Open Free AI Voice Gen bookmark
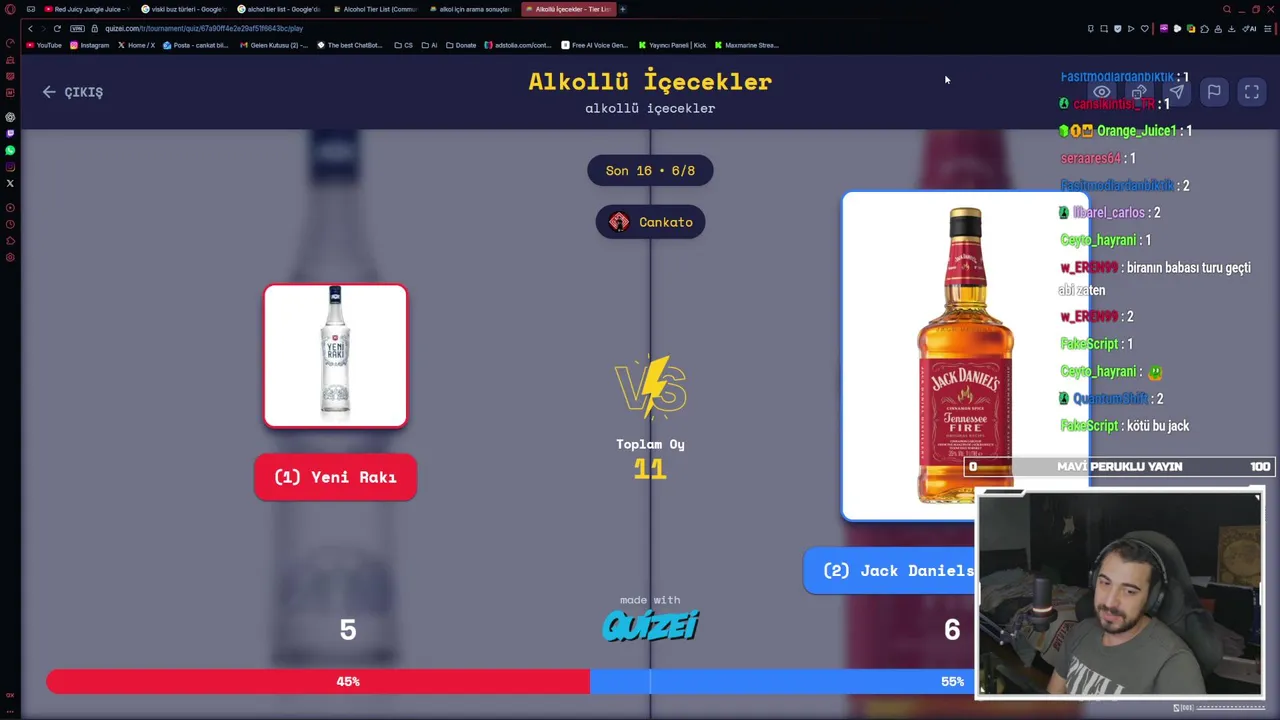Screen dimensions: 1280x720 tap(595, 45)
